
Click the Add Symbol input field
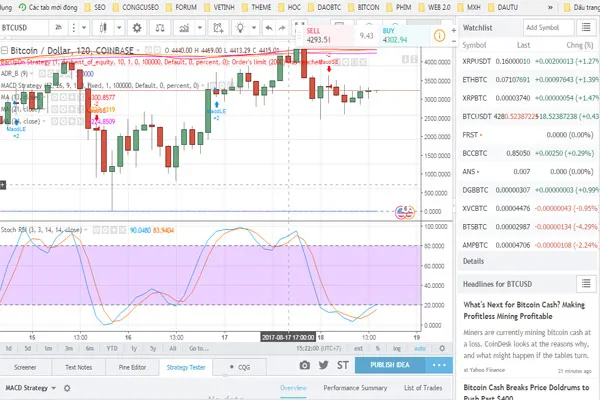pos(549,27)
